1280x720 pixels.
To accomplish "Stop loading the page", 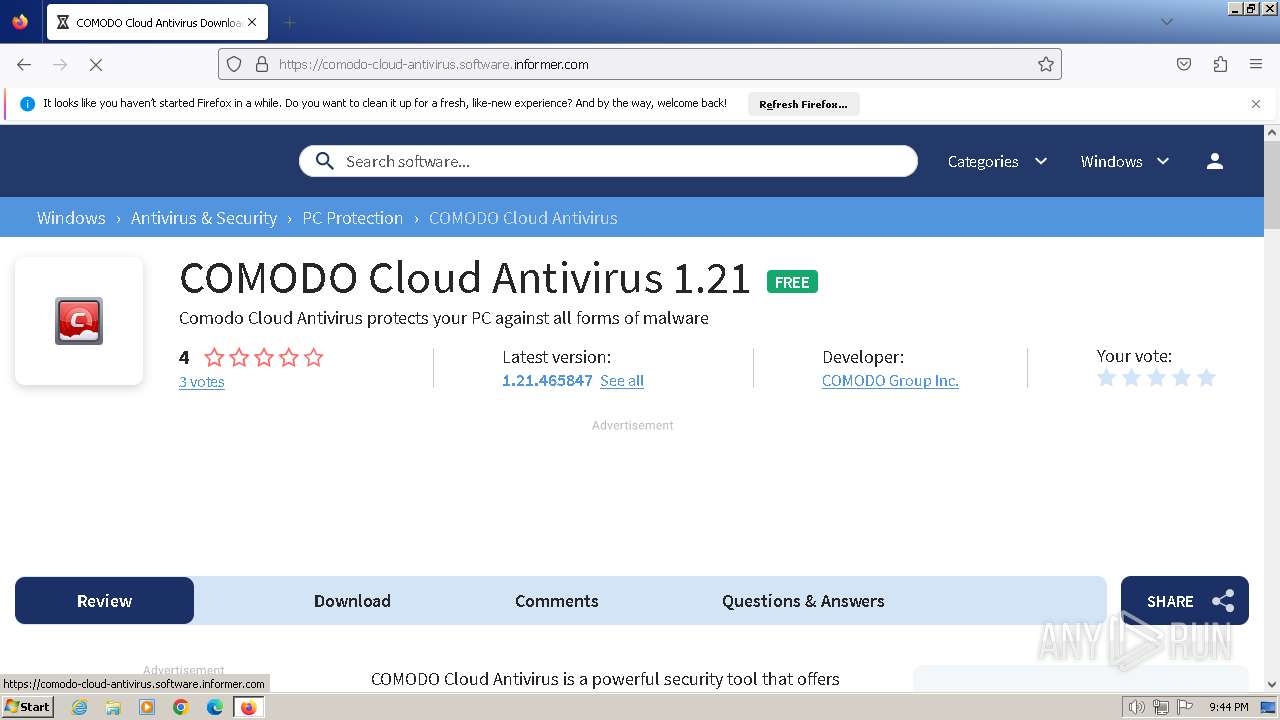I will click(96, 64).
